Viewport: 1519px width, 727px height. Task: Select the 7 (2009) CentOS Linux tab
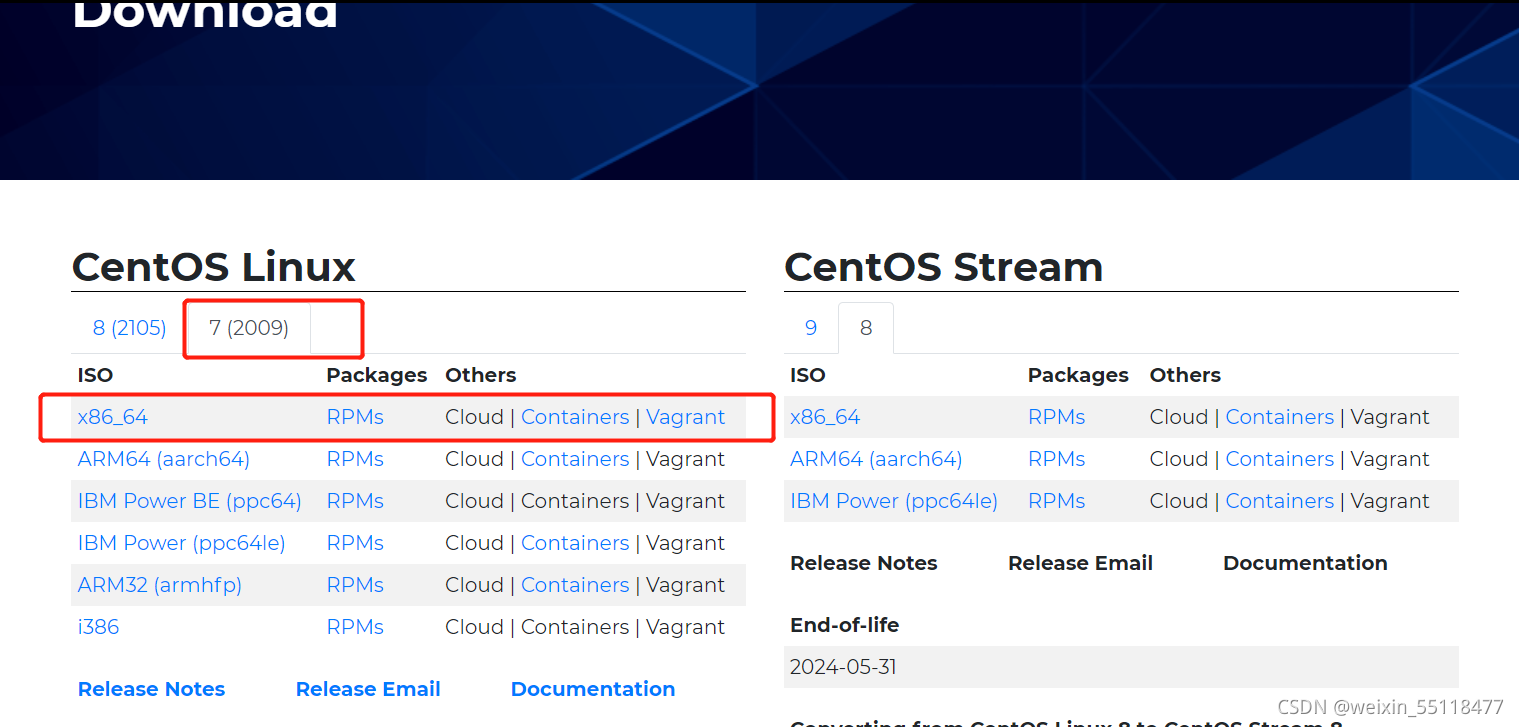[249, 328]
